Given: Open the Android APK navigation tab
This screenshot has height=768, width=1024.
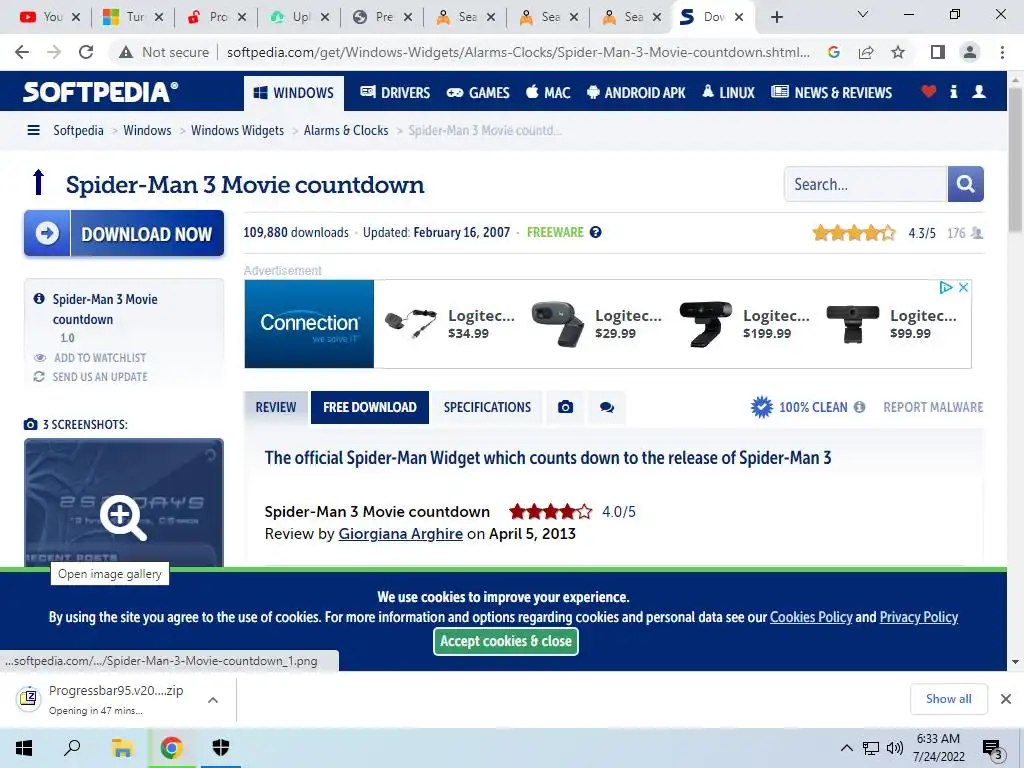Looking at the screenshot, I should 636,93.
